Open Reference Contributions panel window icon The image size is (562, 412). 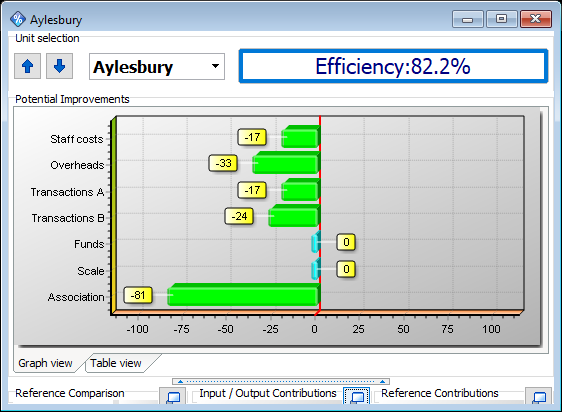(x=538, y=396)
